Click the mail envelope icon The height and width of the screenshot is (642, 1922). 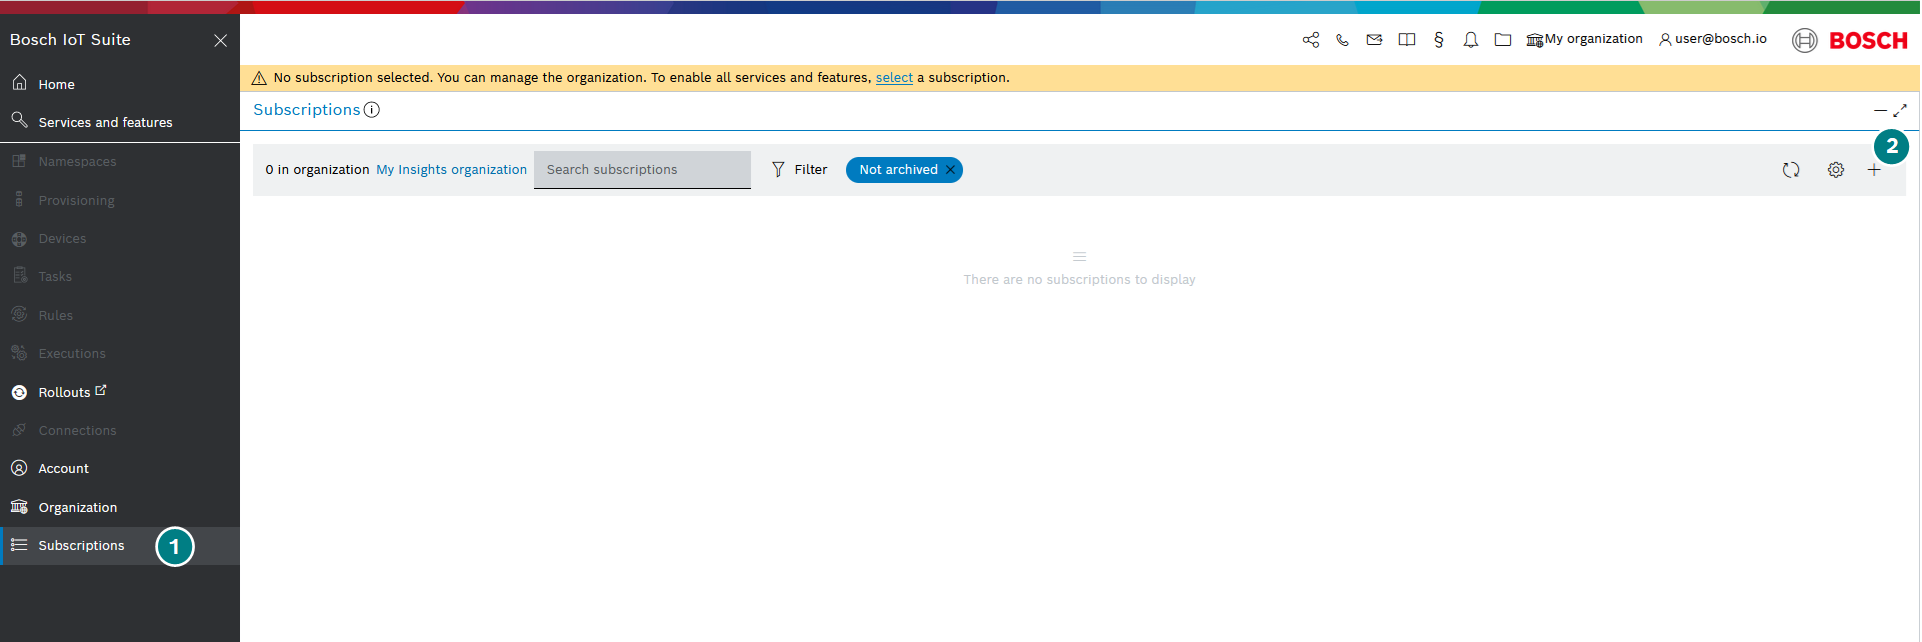[1374, 40]
